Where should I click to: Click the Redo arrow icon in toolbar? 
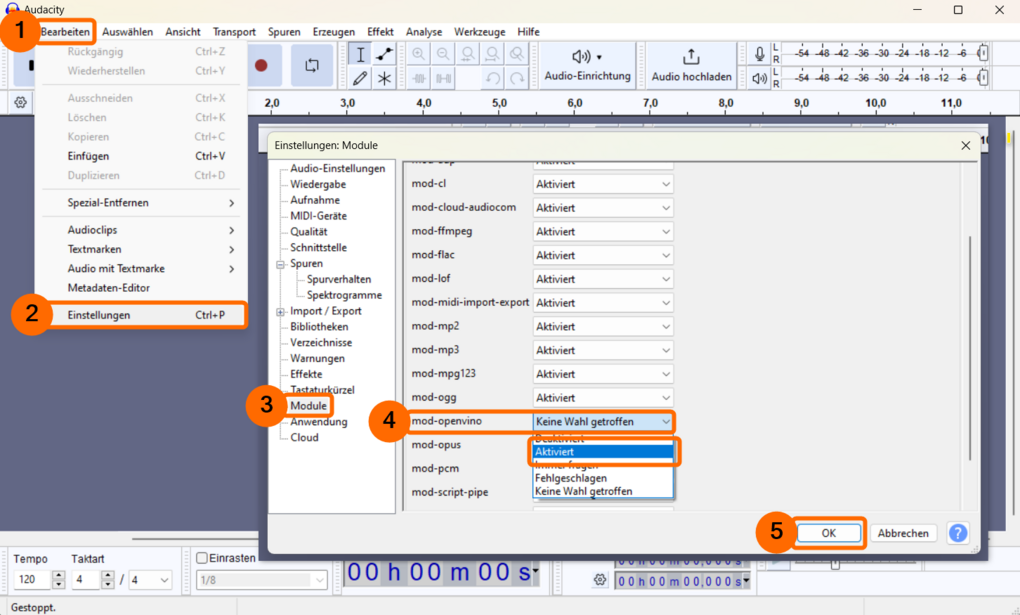click(x=517, y=79)
